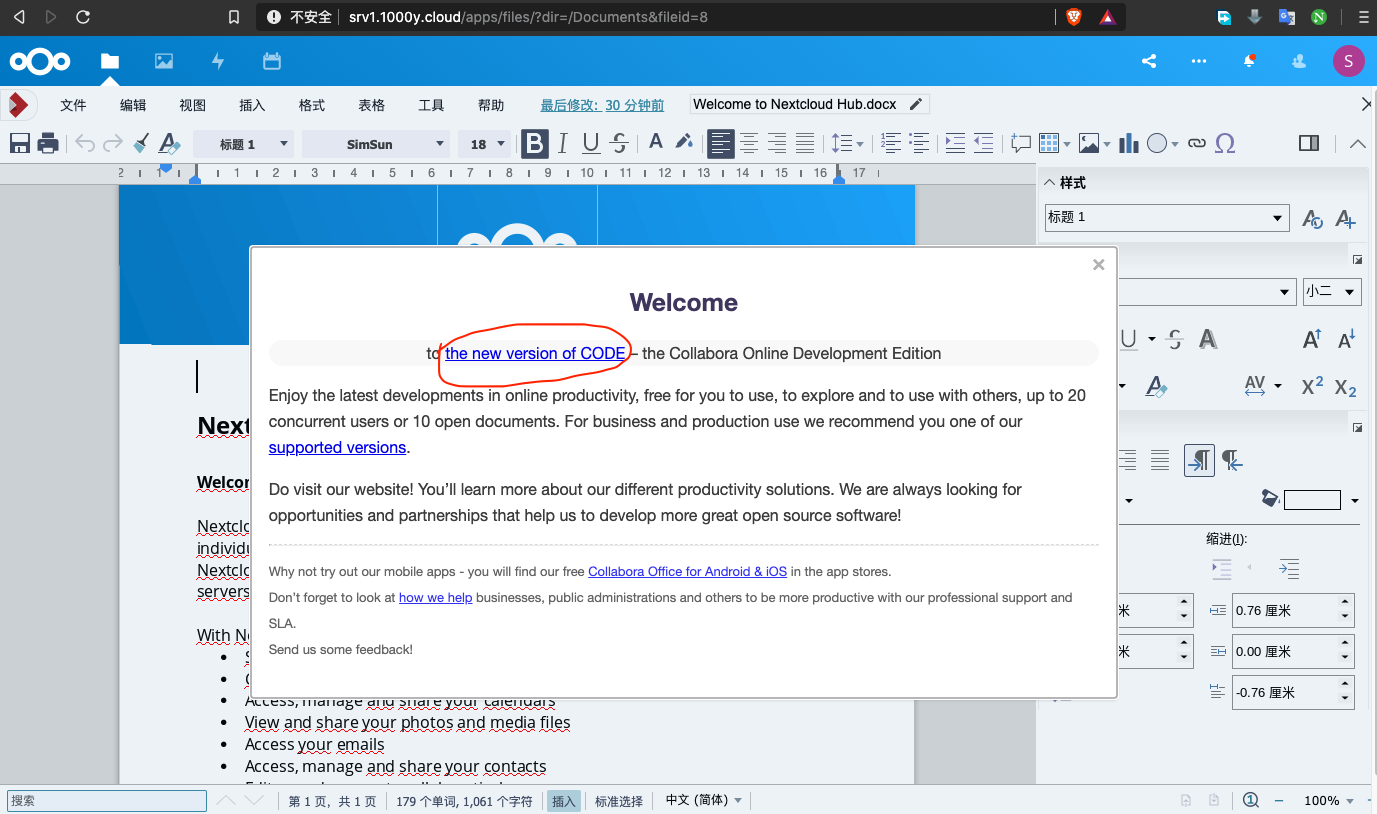This screenshot has width=1377, height=814.
Task: Open Nextcloud Calendar app icon
Action: (x=271, y=61)
